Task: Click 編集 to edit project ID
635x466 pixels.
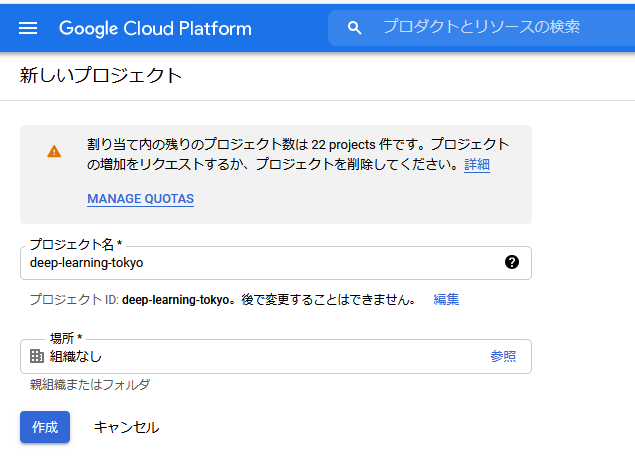Action: [446, 300]
